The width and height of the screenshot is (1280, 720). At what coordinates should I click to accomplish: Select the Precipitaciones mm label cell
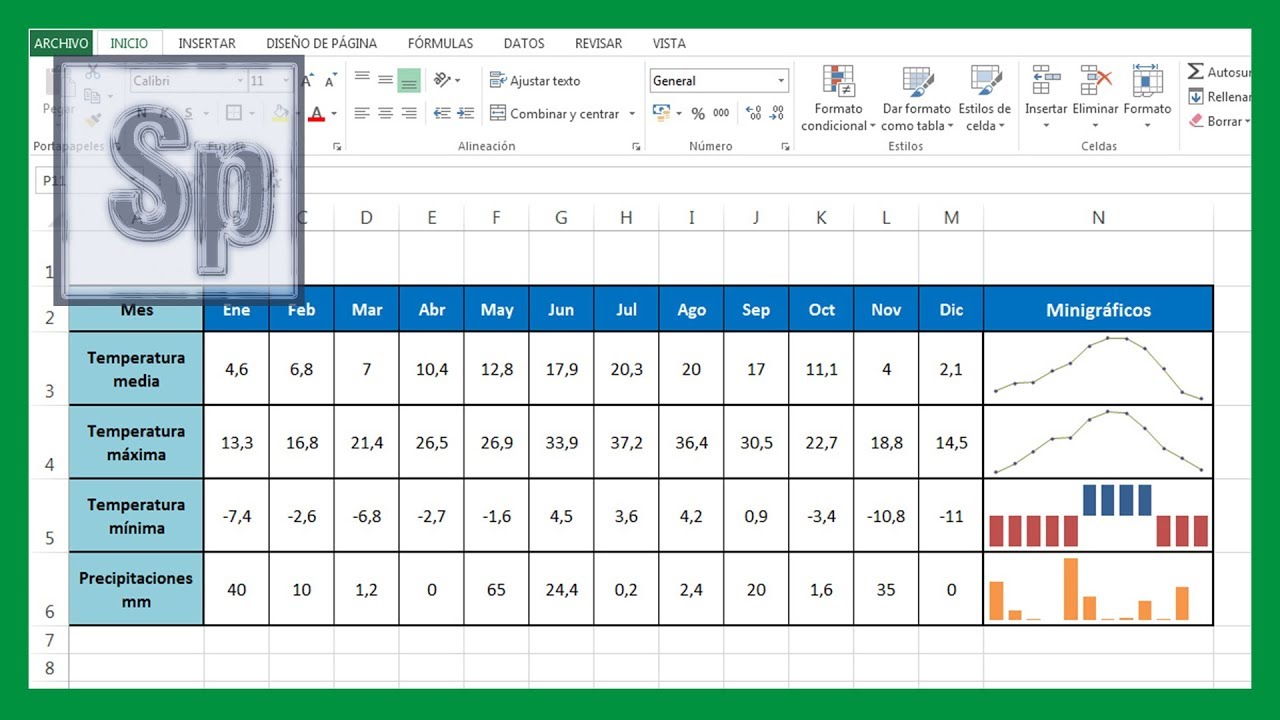(x=136, y=589)
